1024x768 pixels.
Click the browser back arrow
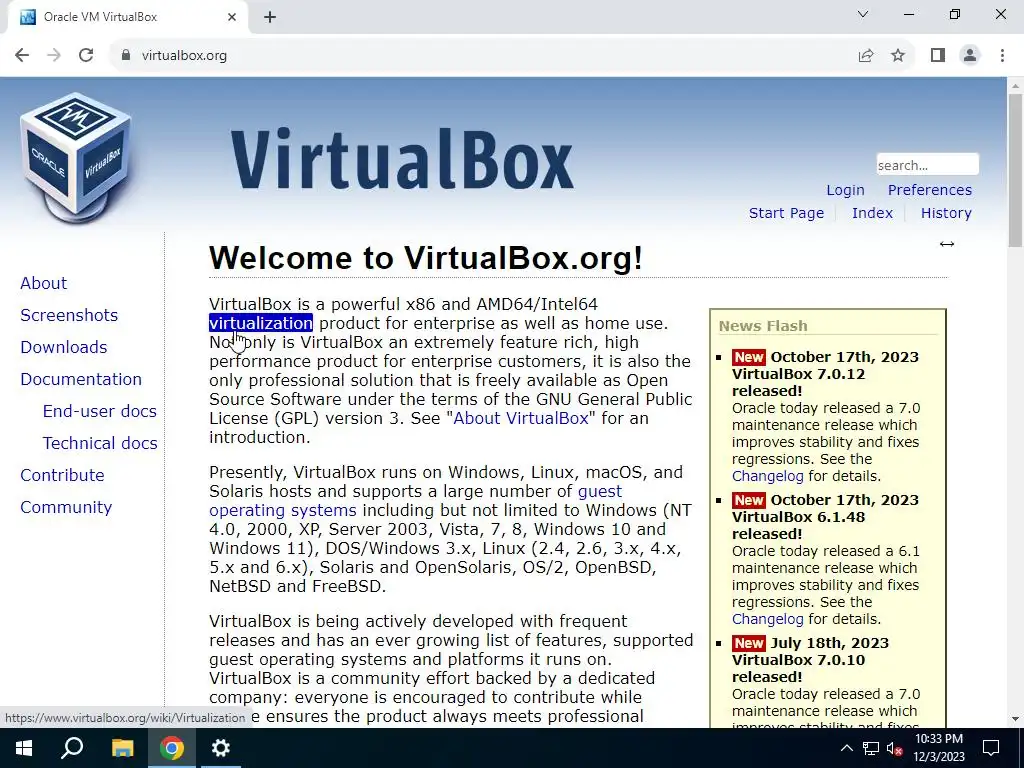(x=22, y=56)
